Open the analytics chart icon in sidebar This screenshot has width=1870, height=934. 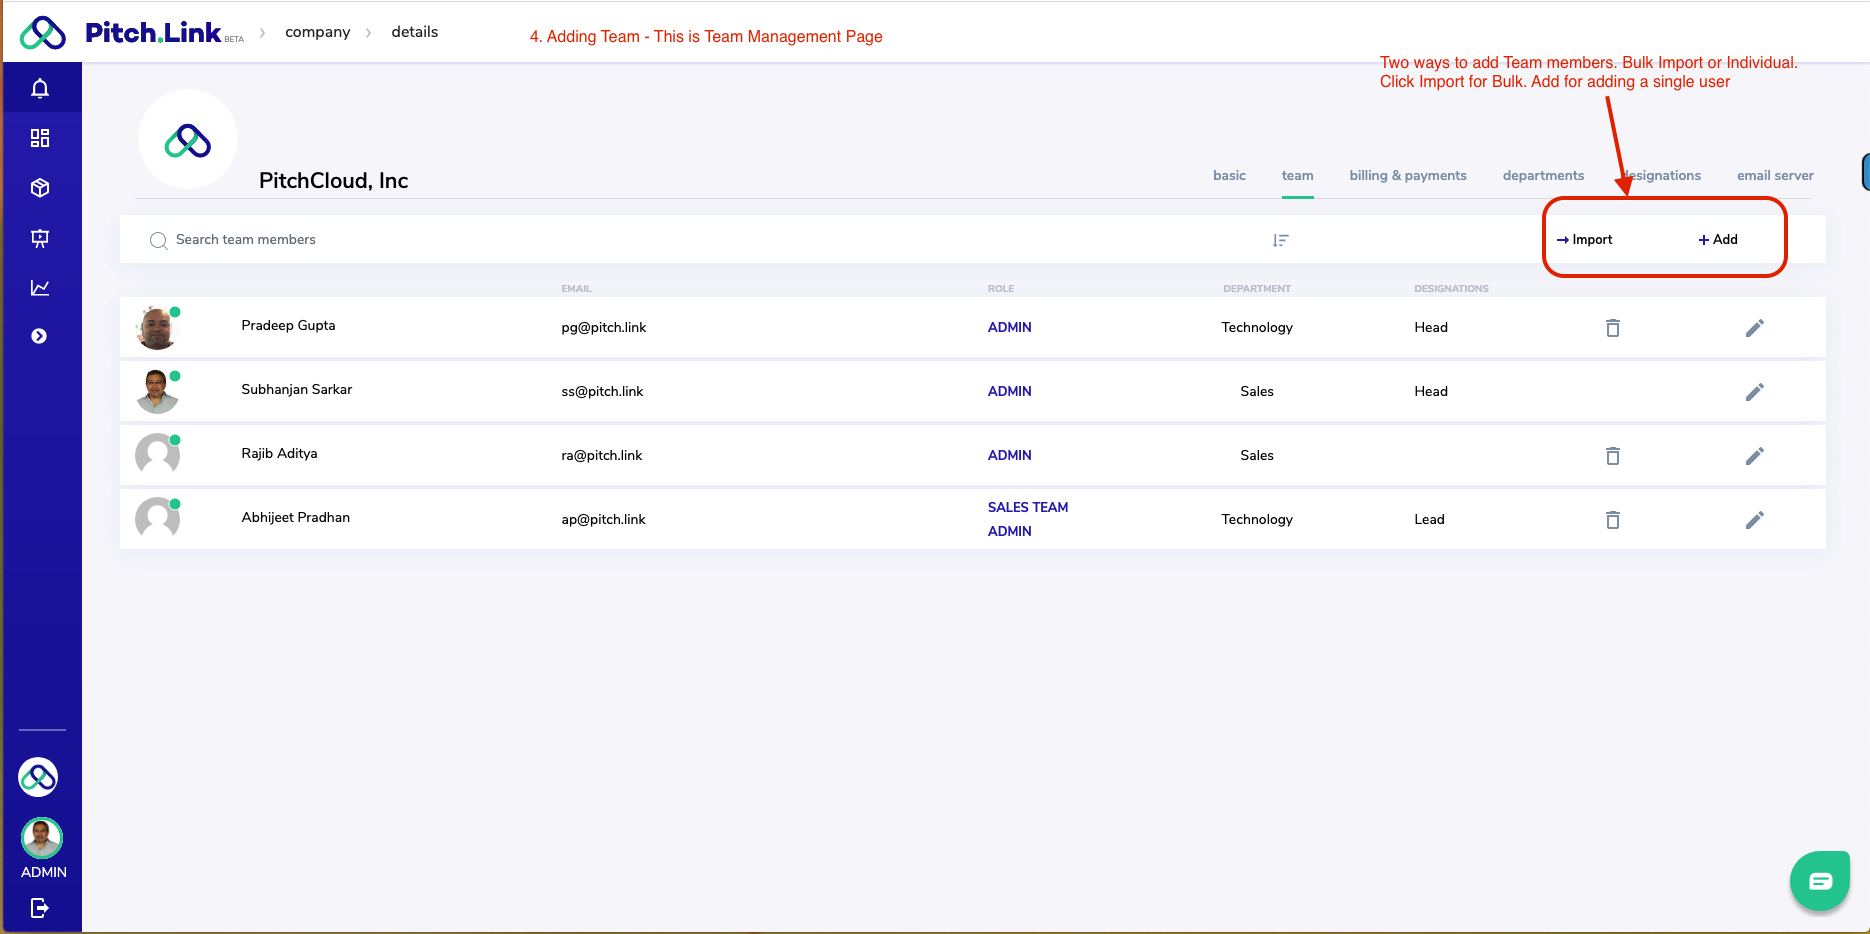point(40,288)
